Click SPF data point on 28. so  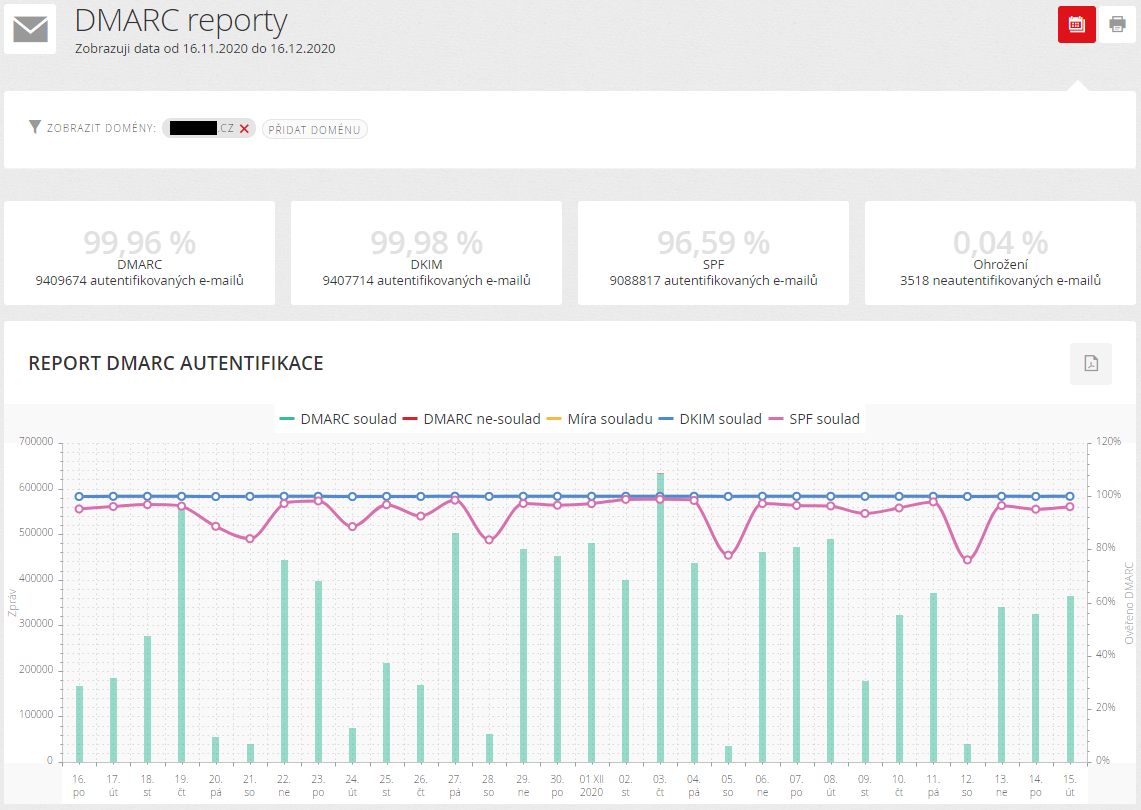pos(489,540)
